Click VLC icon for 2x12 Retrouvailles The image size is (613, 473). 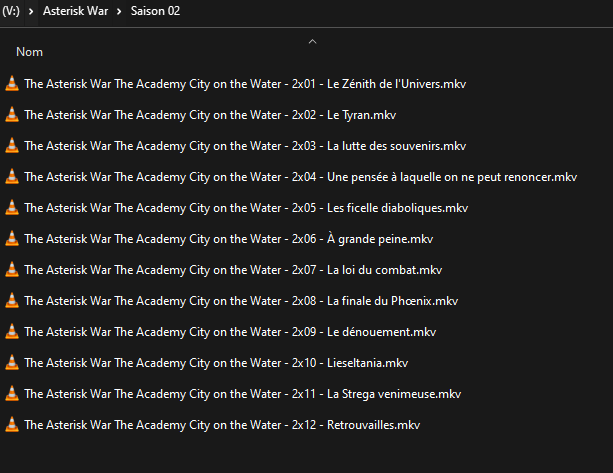pyautogui.click(x=12, y=425)
